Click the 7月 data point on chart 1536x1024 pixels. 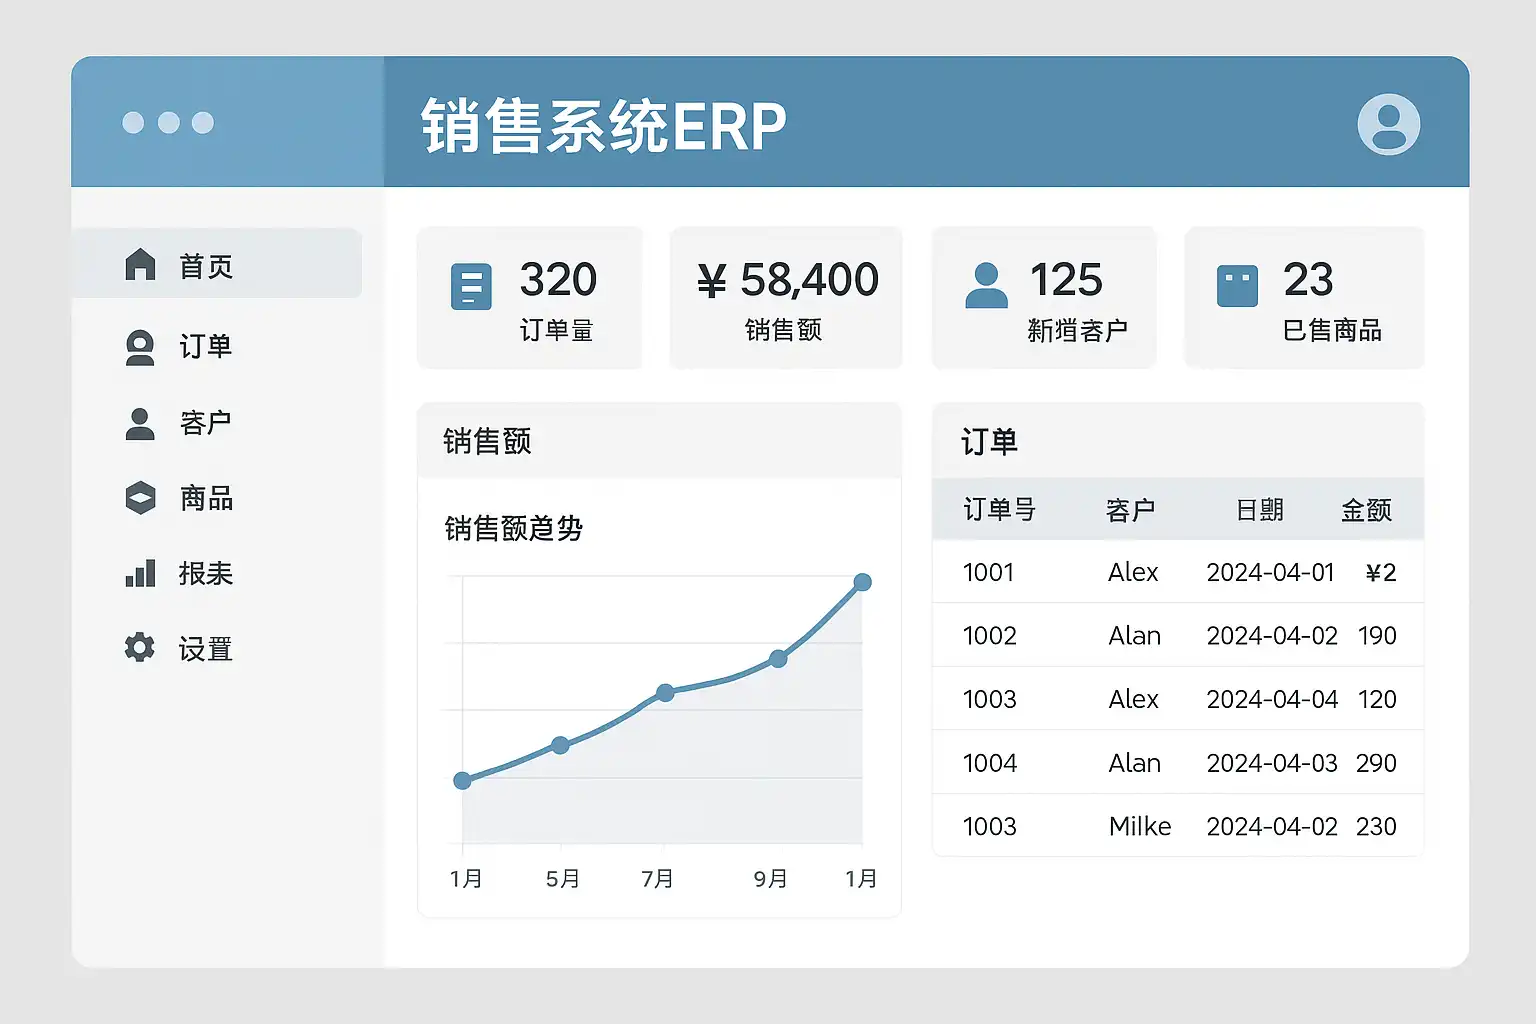(x=665, y=692)
